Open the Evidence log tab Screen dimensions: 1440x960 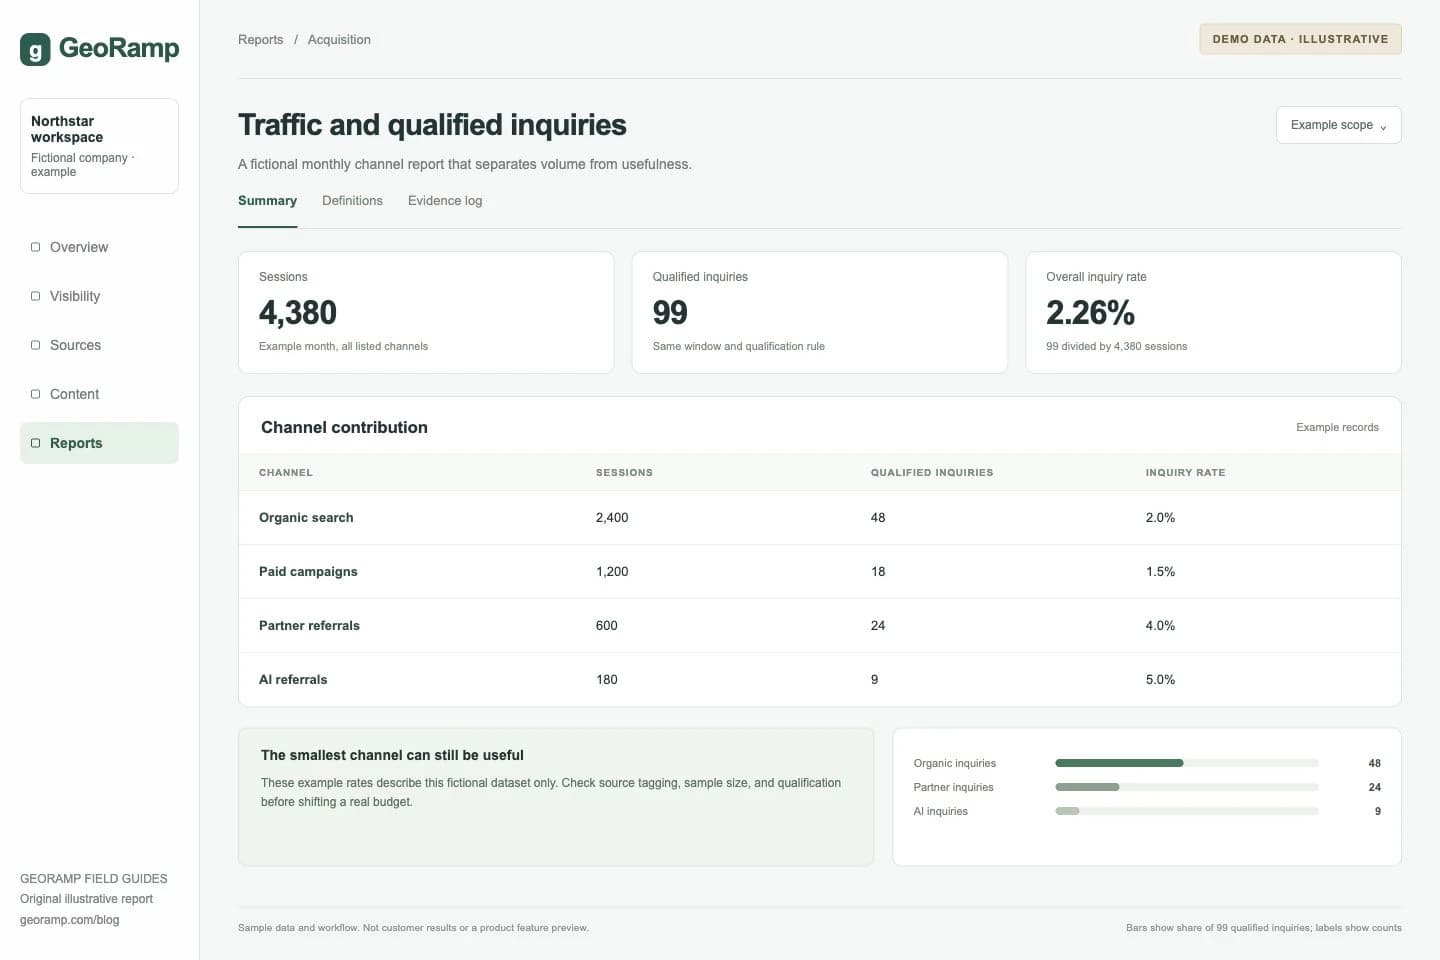click(445, 201)
